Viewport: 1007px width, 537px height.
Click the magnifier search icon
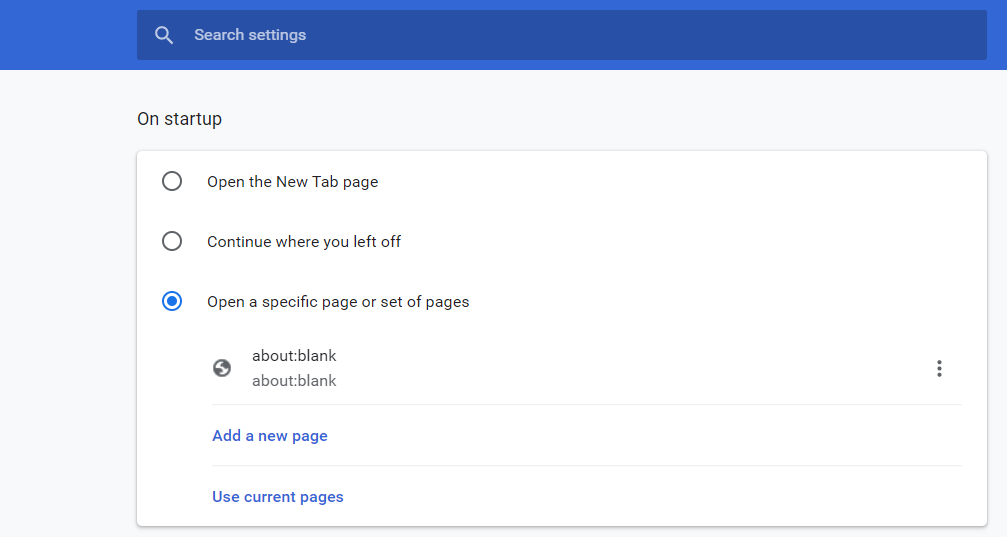coord(164,35)
